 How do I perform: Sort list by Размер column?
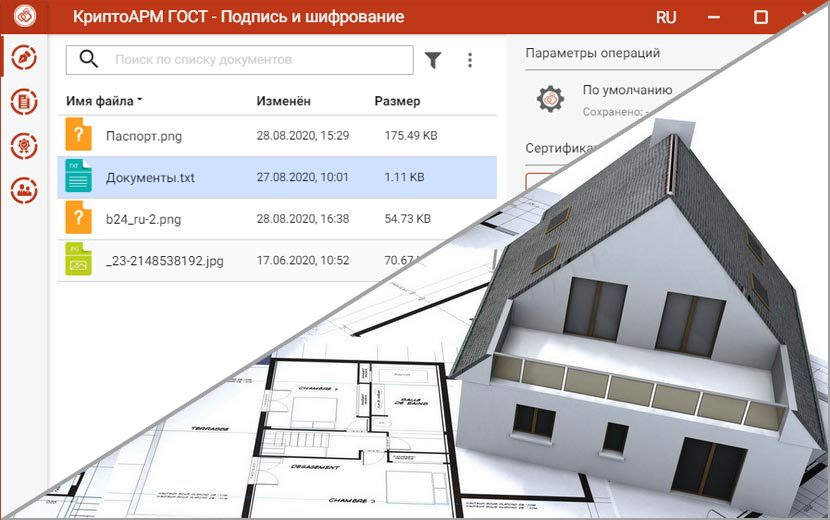click(398, 101)
